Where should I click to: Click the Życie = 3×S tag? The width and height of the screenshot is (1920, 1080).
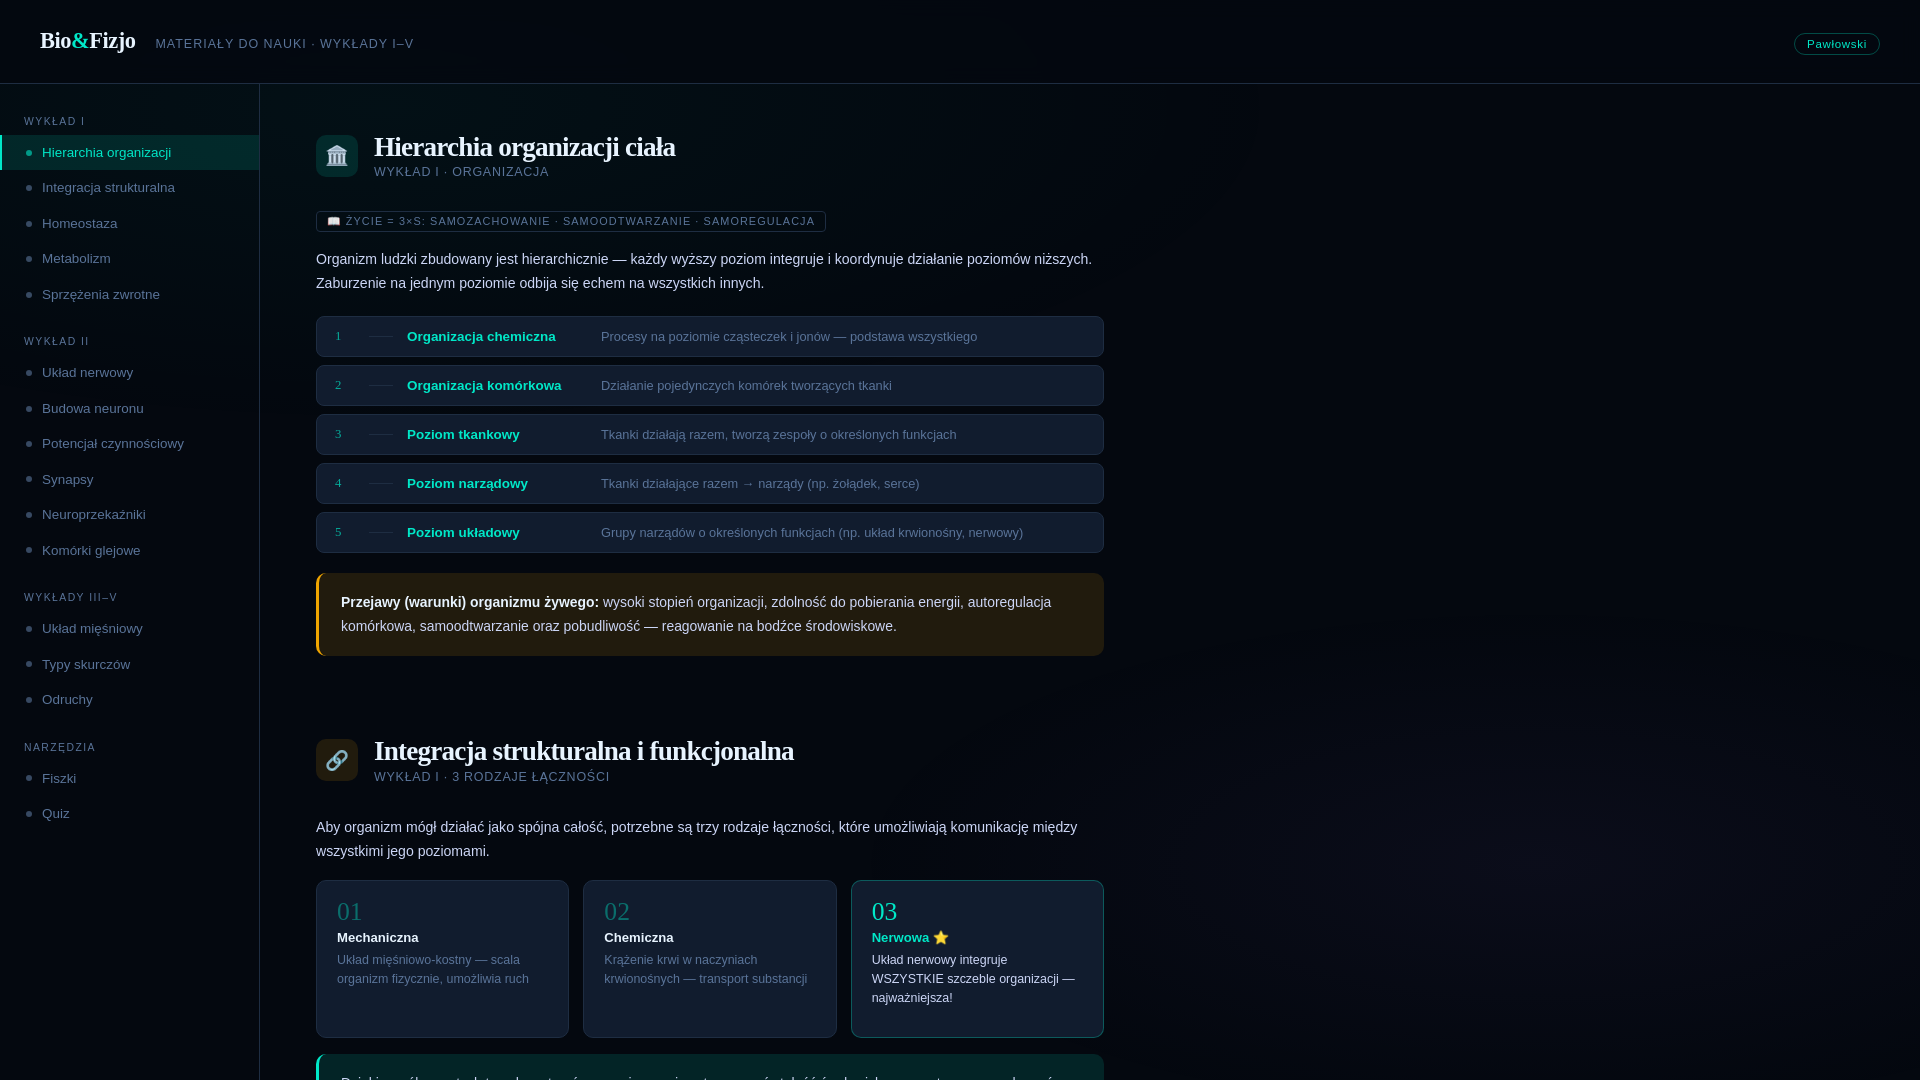coord(571,221)
